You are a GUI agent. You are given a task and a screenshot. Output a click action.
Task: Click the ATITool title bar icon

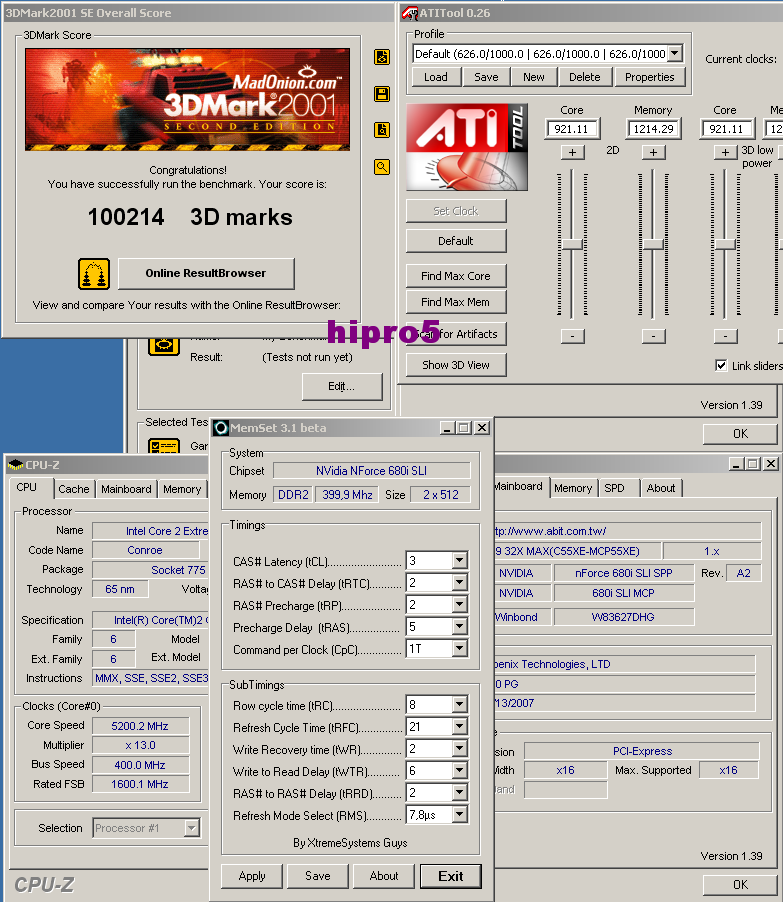pyautogui.click(x=410, y=13)
